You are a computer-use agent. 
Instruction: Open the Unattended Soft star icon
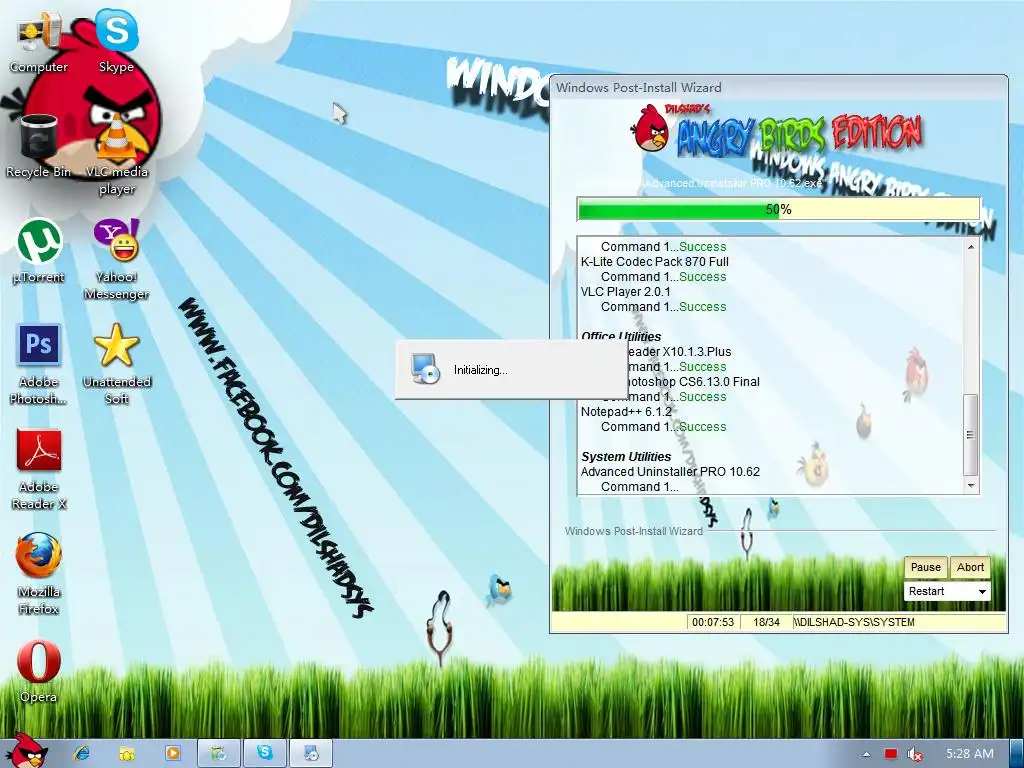coord(116,364)
